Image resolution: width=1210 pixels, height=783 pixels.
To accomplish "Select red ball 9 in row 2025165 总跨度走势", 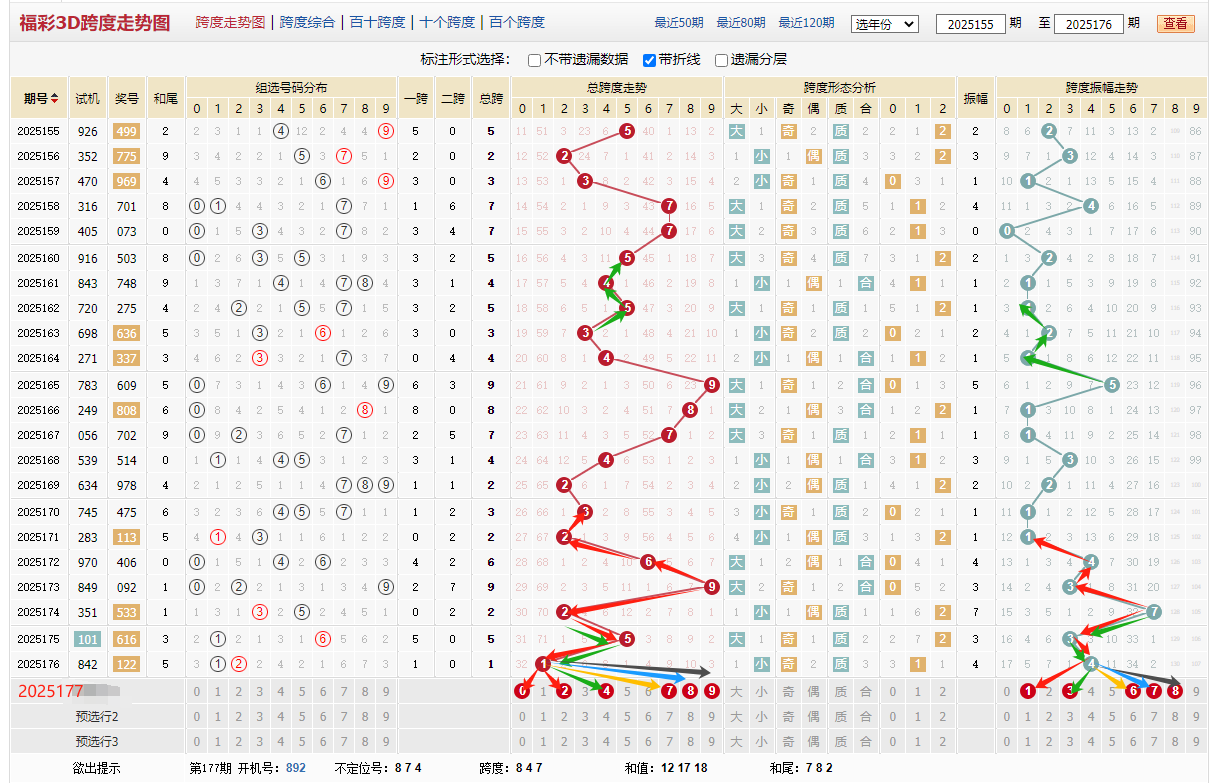I will tap(711, 384).
